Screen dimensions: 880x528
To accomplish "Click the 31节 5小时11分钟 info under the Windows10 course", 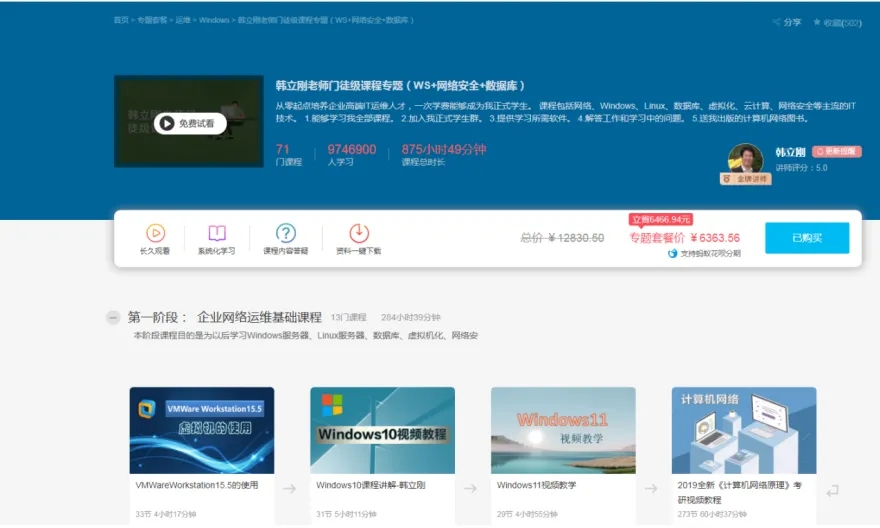I will click(346, 514).
